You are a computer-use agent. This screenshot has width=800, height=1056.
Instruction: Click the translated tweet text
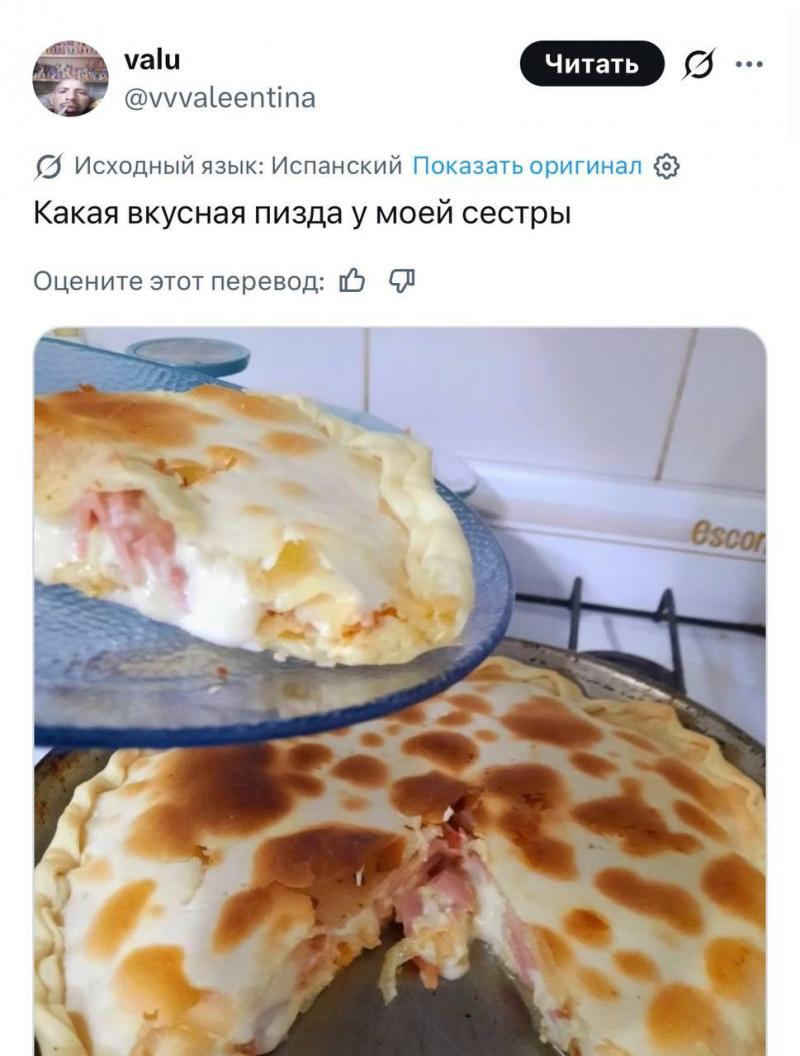[x=302, y=213]
